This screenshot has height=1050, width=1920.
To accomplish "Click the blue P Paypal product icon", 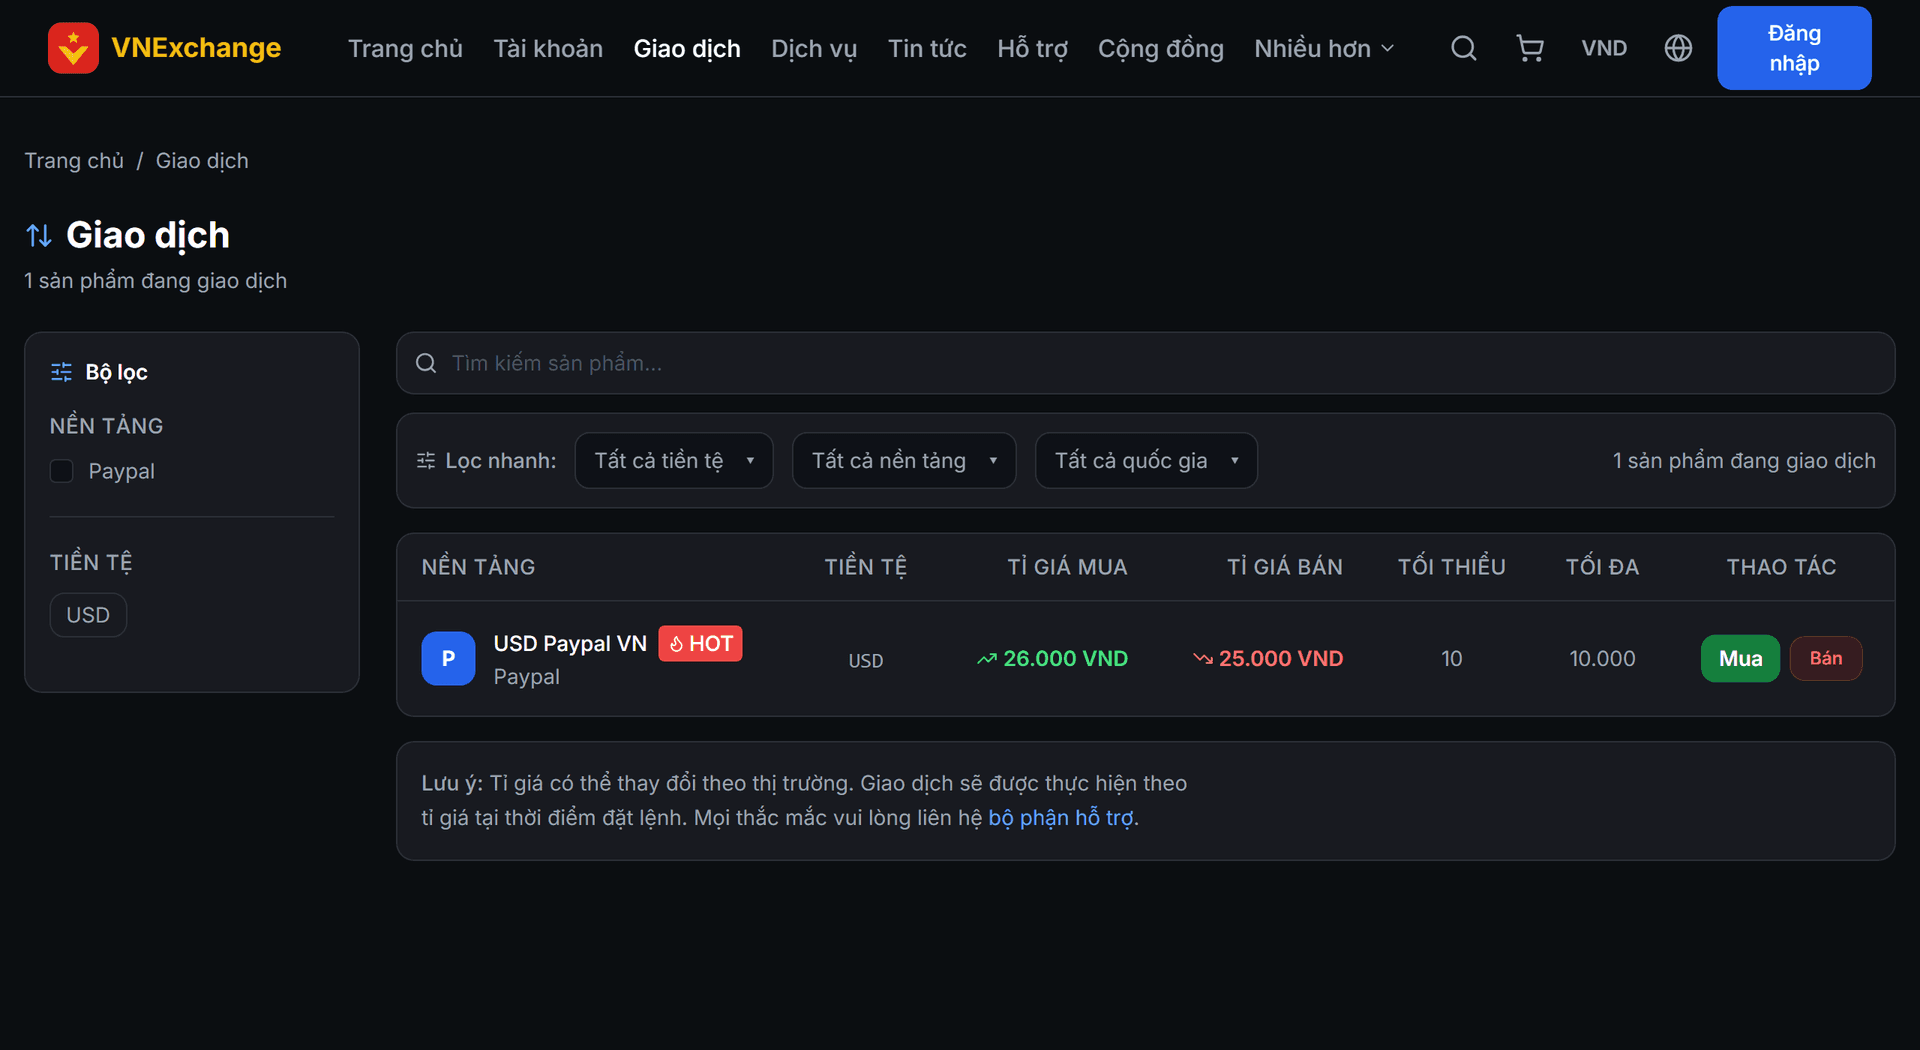I will click(x=448, y=658).
